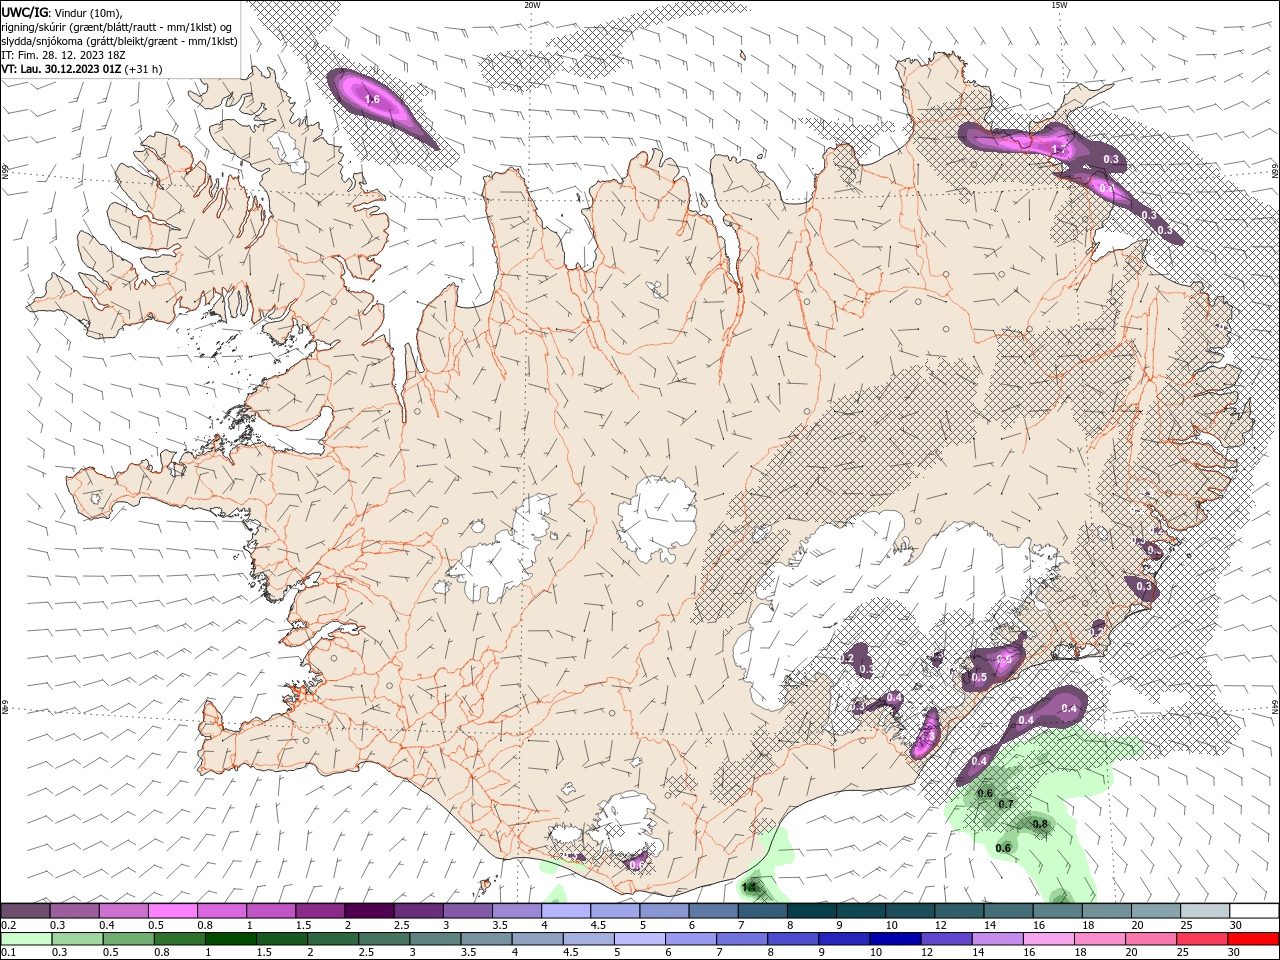Click the 0.2 swatch in upper legend row
1280x960 pixels.
(x=26, y=911)
